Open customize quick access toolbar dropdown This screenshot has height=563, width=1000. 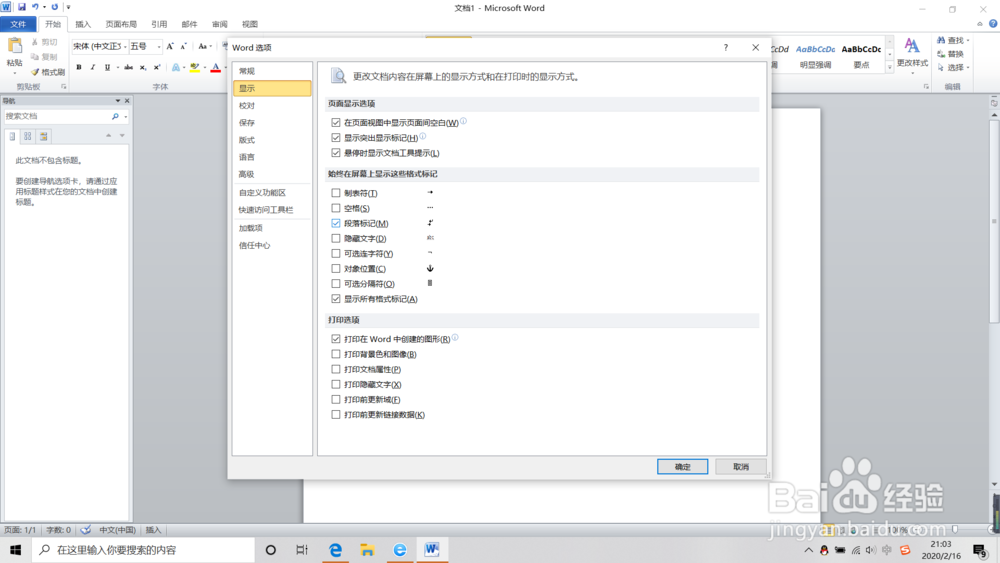tap(68, 7)
